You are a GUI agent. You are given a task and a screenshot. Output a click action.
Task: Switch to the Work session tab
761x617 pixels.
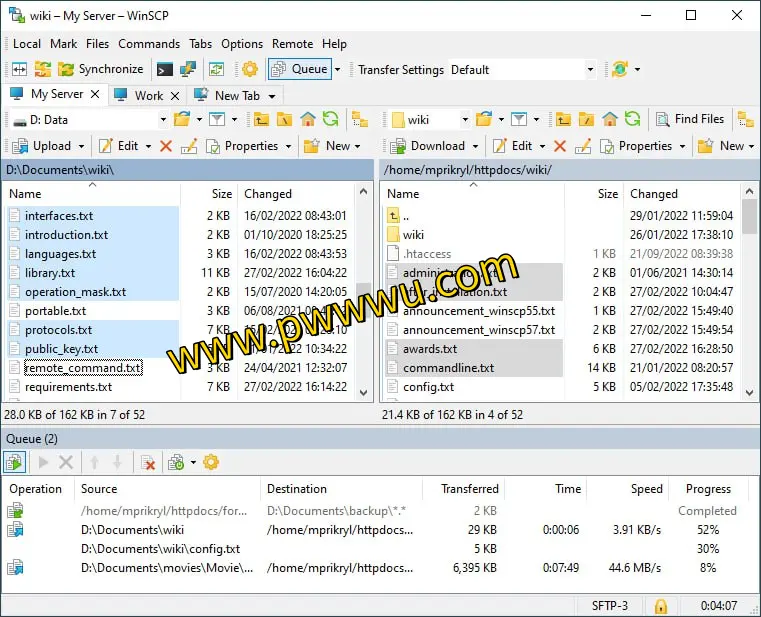(x=148, y=95)
